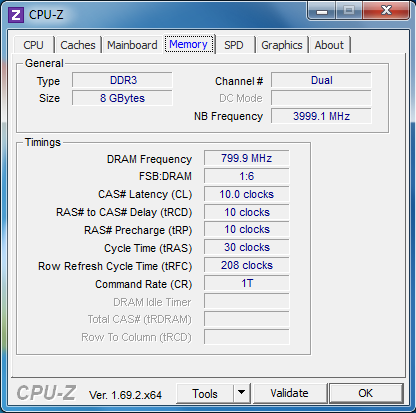Click NB Frequency value 3999.1 MHz

pos(321,116)
